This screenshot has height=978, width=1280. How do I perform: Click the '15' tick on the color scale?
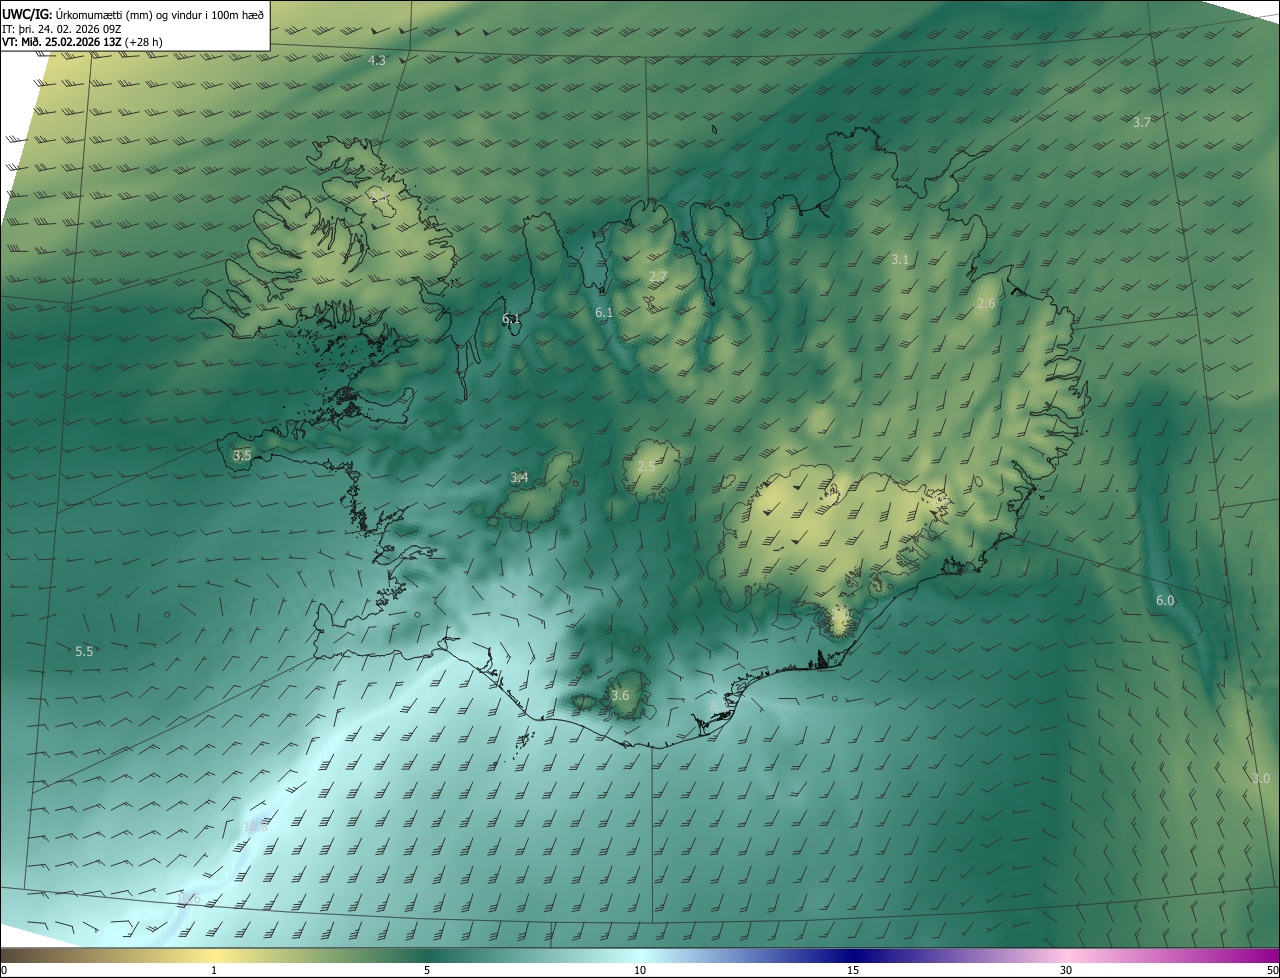click(x=853, y=970)
